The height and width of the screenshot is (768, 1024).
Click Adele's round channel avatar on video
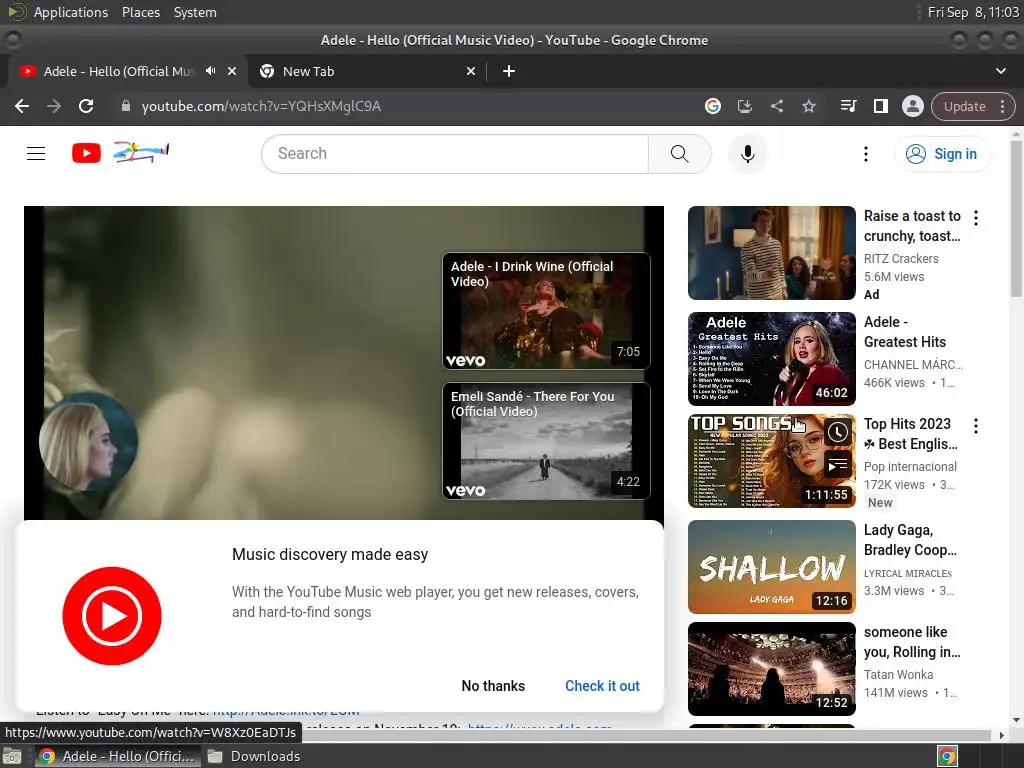click(88, 442)
